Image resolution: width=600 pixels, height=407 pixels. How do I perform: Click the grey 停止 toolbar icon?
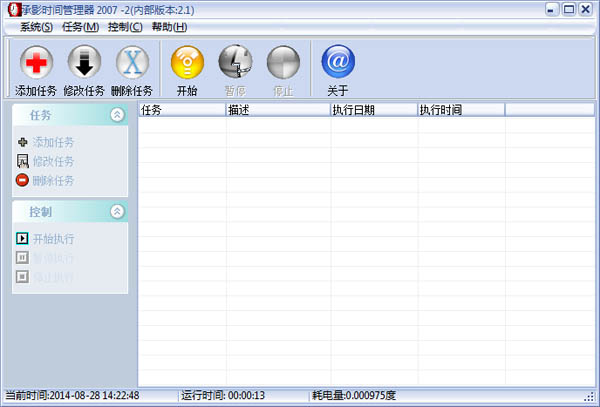point(283,62)
